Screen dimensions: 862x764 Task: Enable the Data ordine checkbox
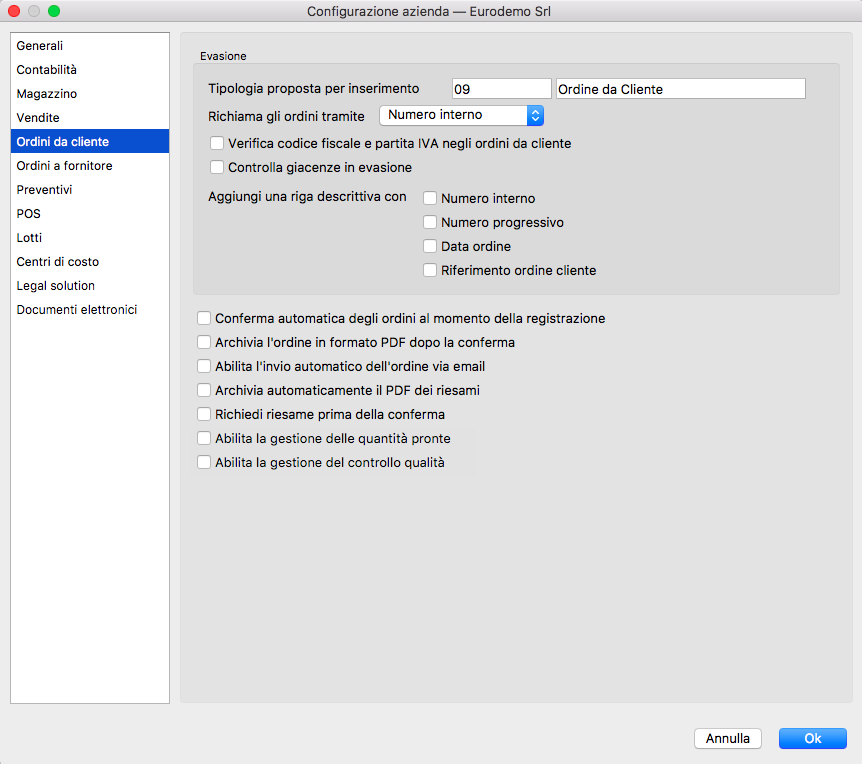click(x=430, y=246)
